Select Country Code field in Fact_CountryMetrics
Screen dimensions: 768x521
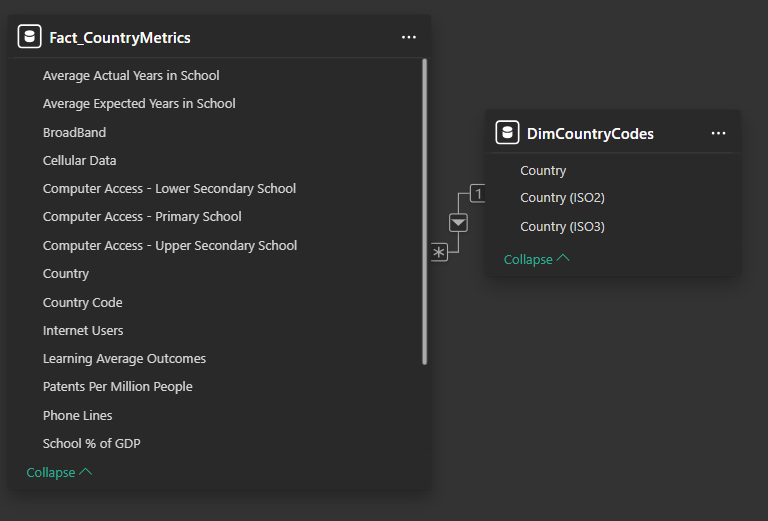click(82, 302)
